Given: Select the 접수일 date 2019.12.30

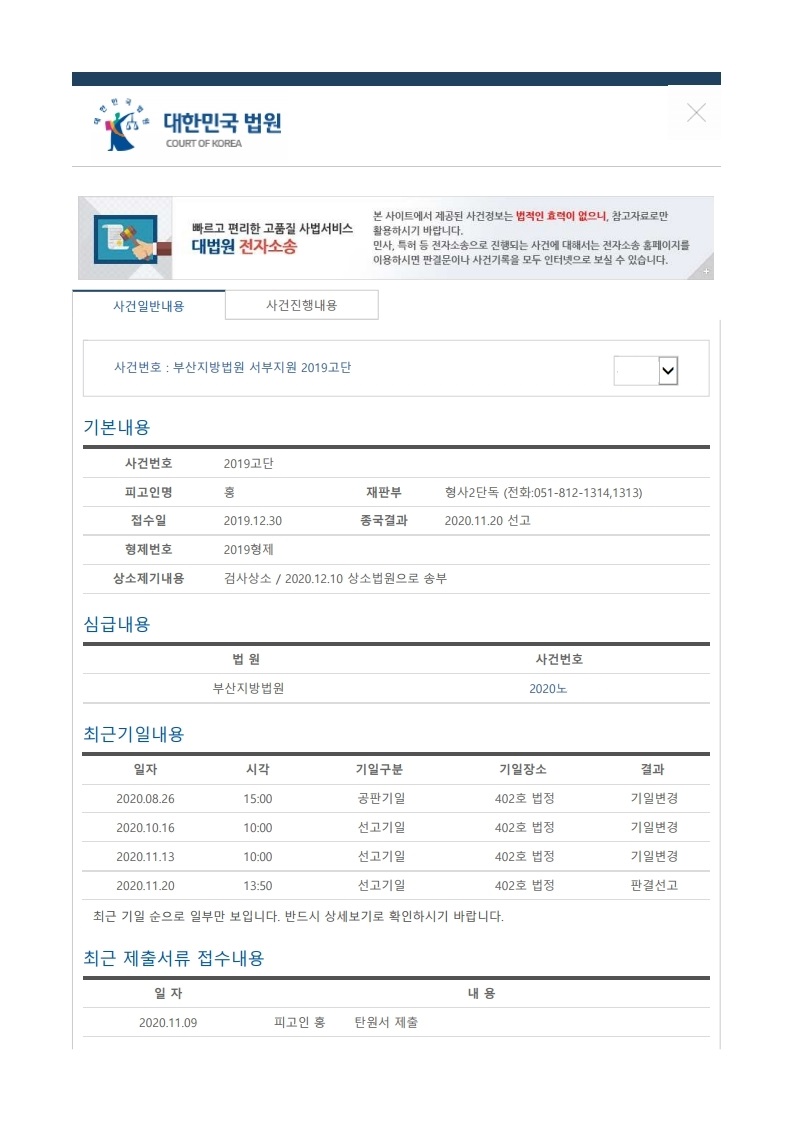Looking at the screenshot, I should click(253, 520).
